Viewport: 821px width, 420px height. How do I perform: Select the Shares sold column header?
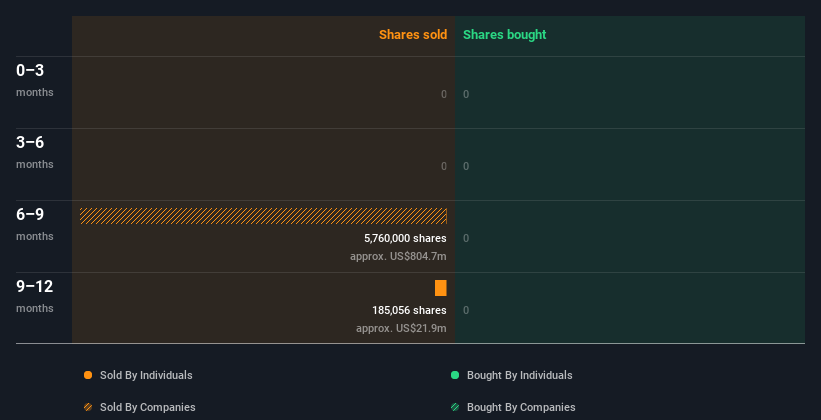coord(412,35)
